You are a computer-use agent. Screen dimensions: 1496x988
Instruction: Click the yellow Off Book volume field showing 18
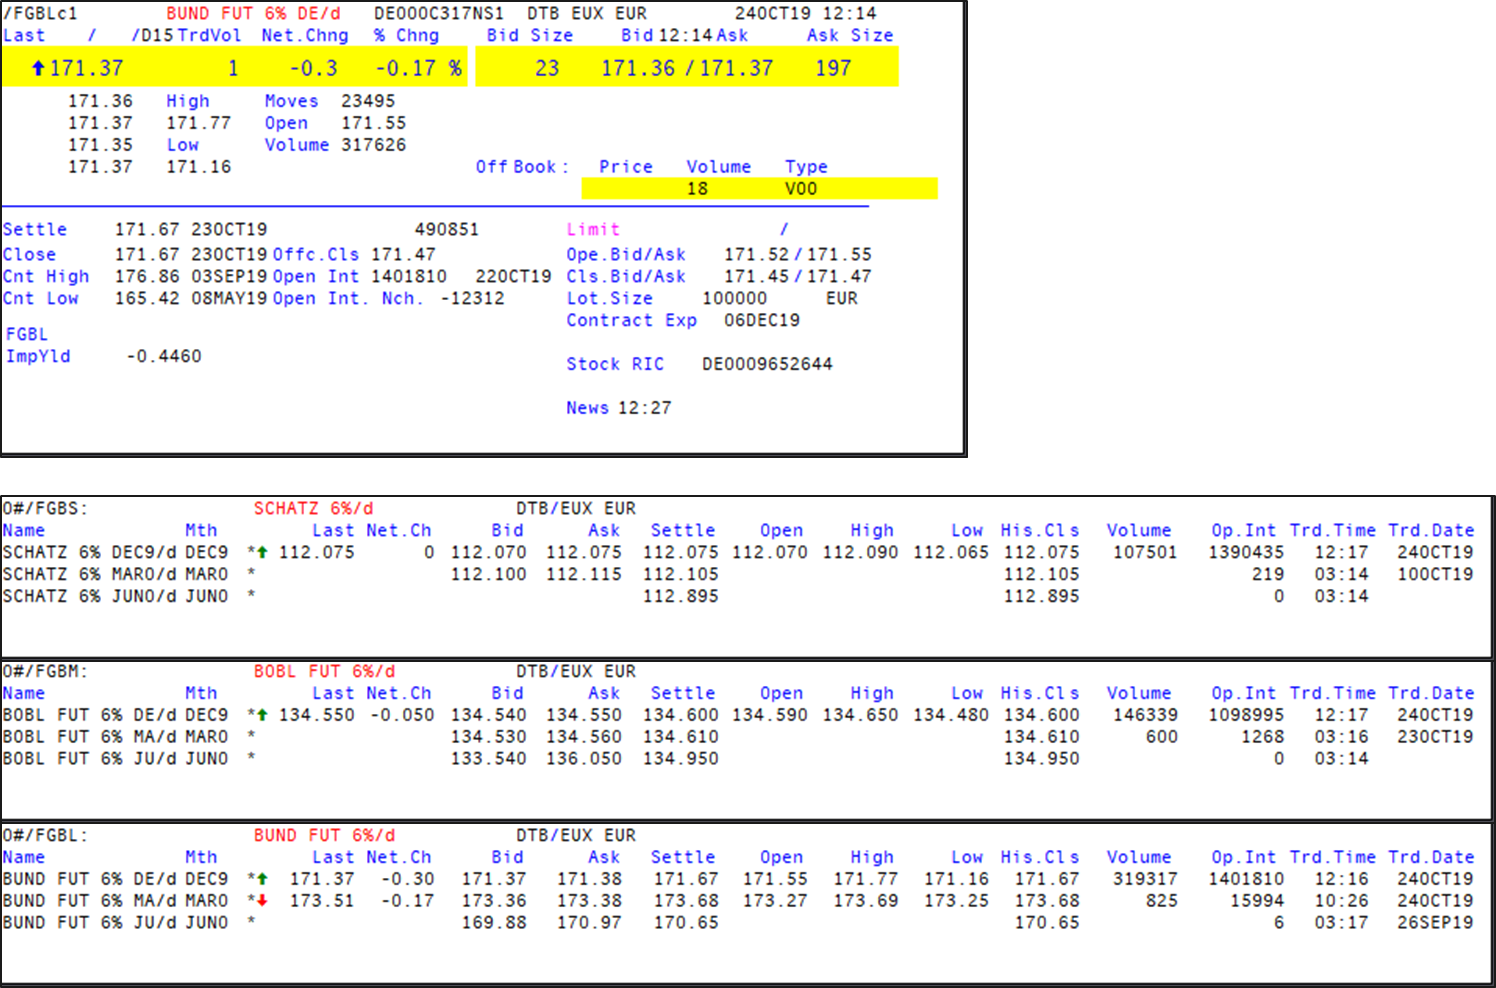[697, 189]
